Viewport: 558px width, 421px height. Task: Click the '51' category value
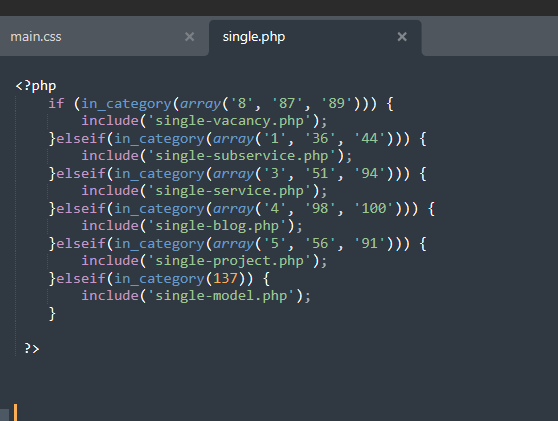coord(320,173)
